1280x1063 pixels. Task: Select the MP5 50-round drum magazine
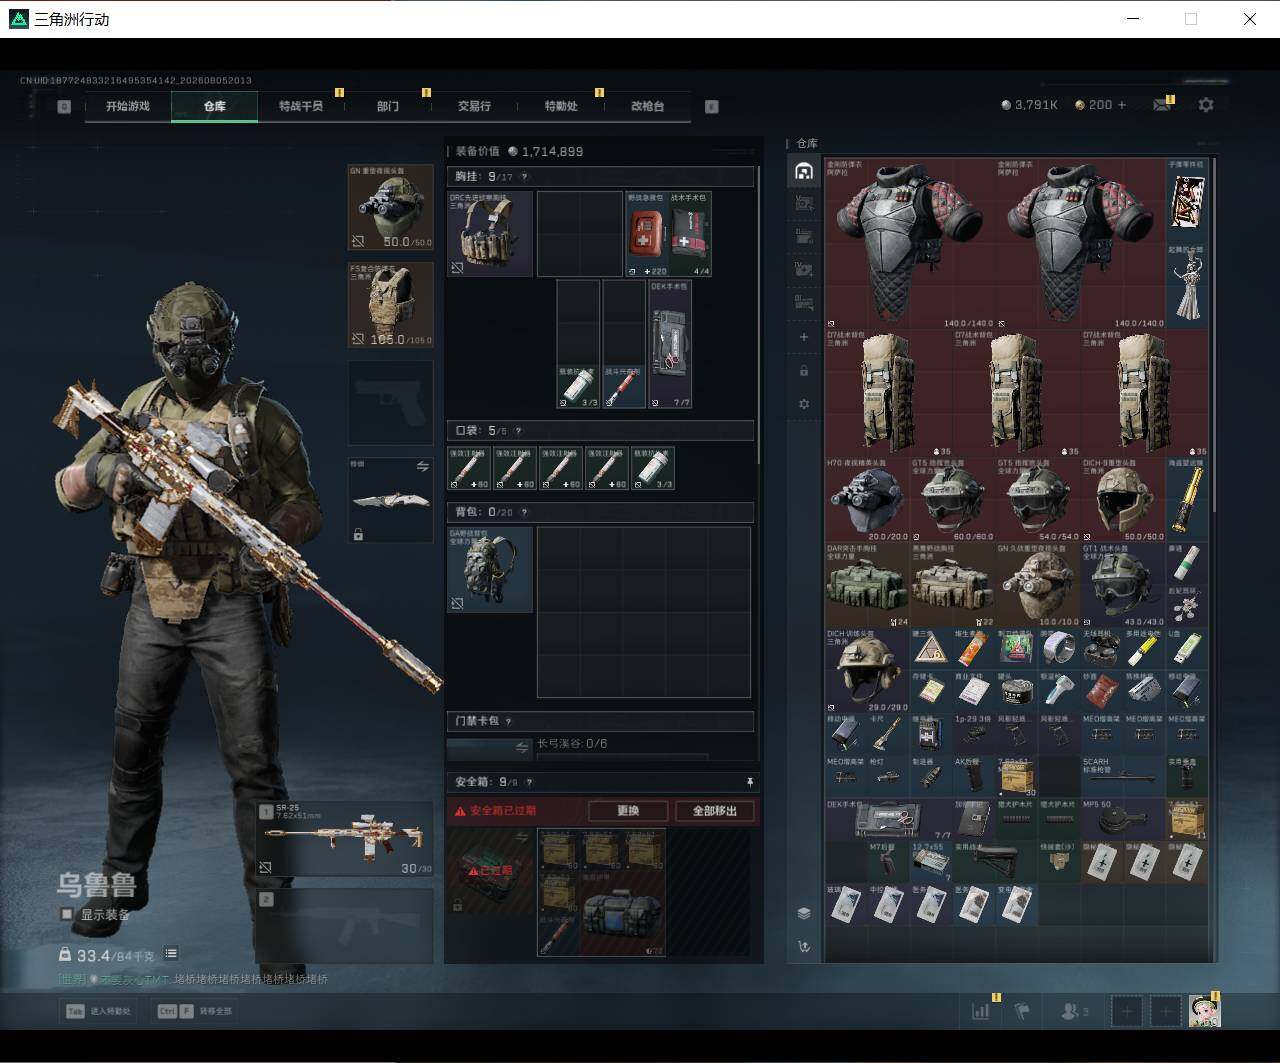(1123, 819)
